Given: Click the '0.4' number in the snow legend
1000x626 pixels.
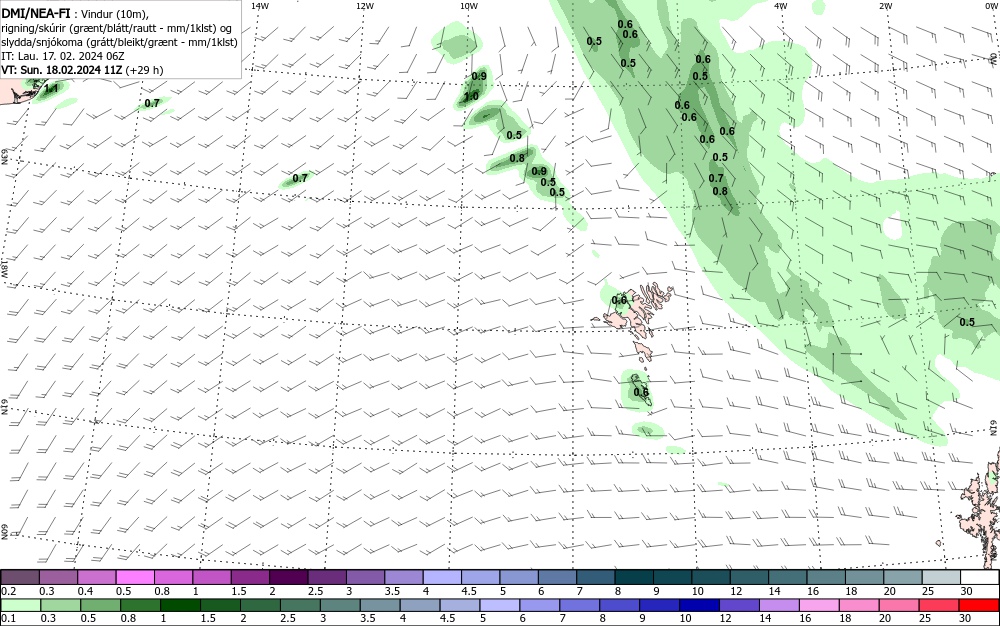Looking at the screenshot, I should tap(85, 591).
